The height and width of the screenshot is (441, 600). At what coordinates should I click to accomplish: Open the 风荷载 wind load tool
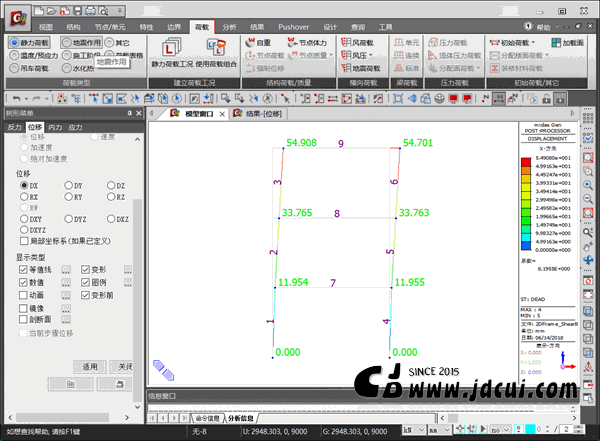(357, 42)
